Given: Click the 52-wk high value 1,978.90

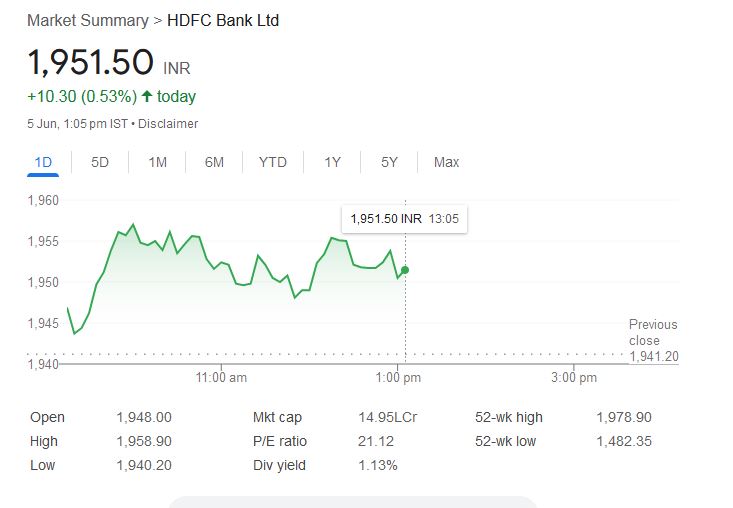Looking at the screenshot, I should click(624, 417).
